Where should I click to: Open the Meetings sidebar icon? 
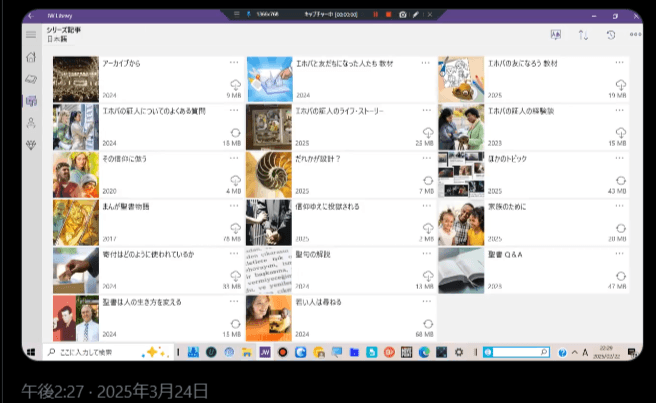pyautogui.click(x=31, y=123)
